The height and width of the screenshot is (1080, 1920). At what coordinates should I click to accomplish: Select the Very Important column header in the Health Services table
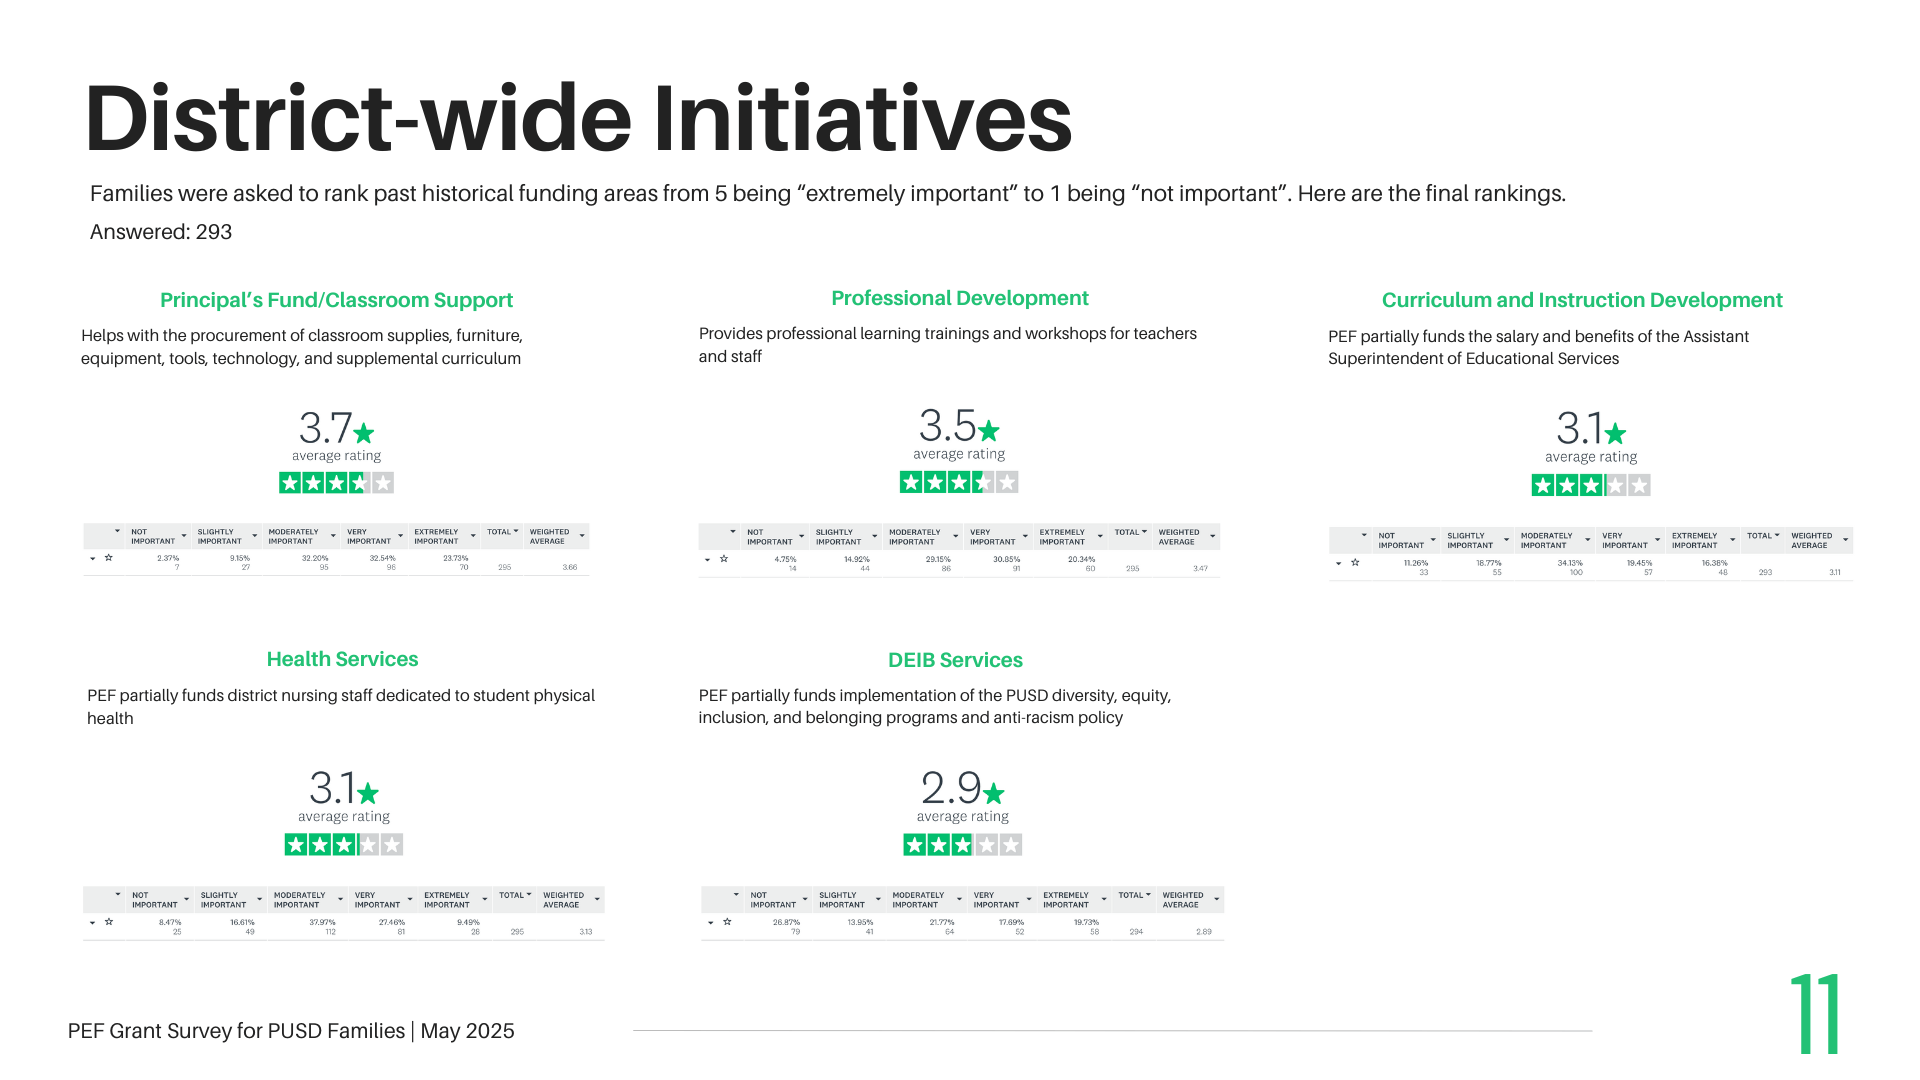tap(377, 900)
